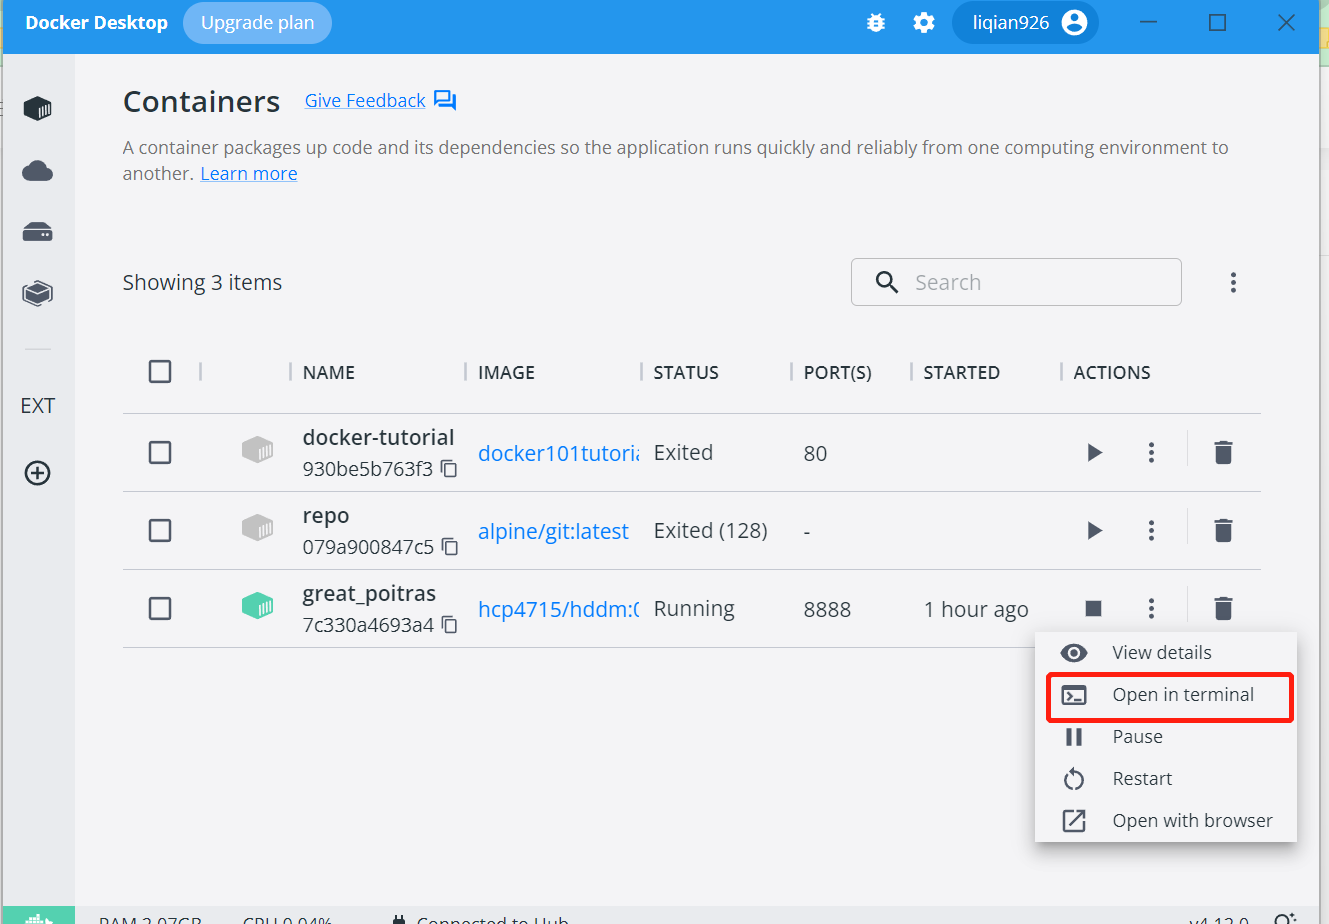This screenshot has width=1329, height=924.
Task: Click the docker-tutorial container name
Action: (x=378, y=438)
